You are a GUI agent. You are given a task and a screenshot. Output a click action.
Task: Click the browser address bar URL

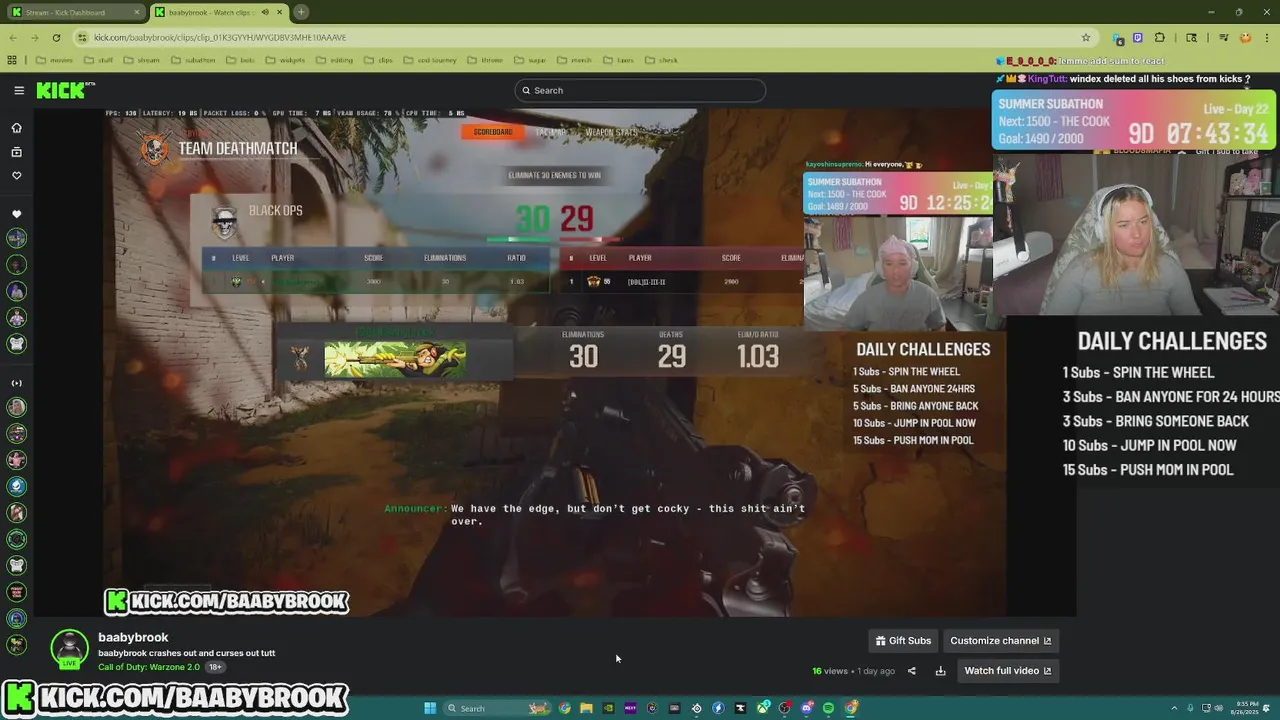[x=220, y=37]
